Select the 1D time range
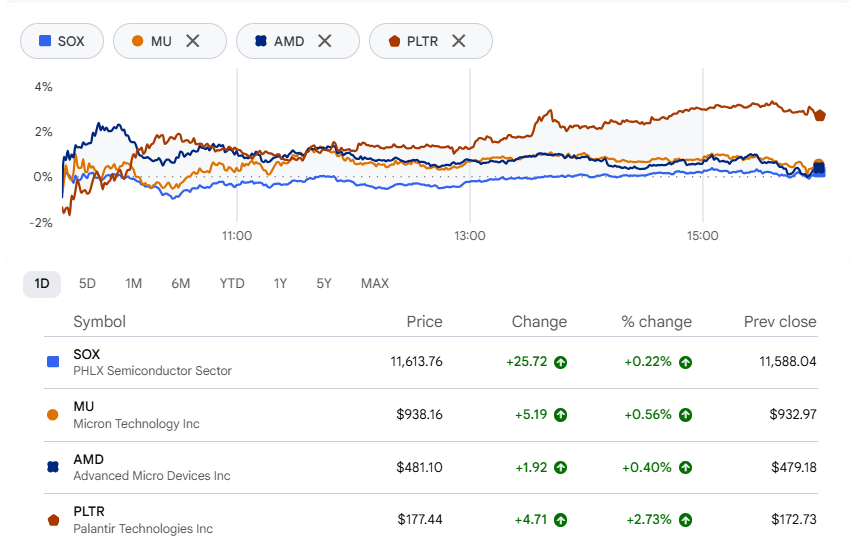 point(42,284)
